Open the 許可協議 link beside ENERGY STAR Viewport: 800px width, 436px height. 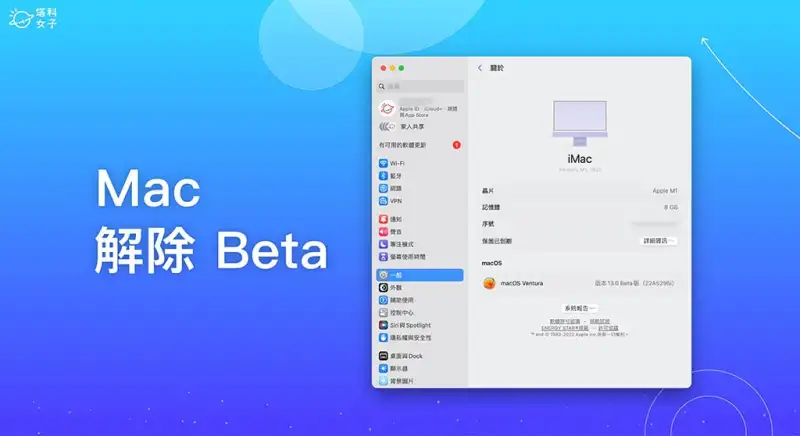coord(608,328)
